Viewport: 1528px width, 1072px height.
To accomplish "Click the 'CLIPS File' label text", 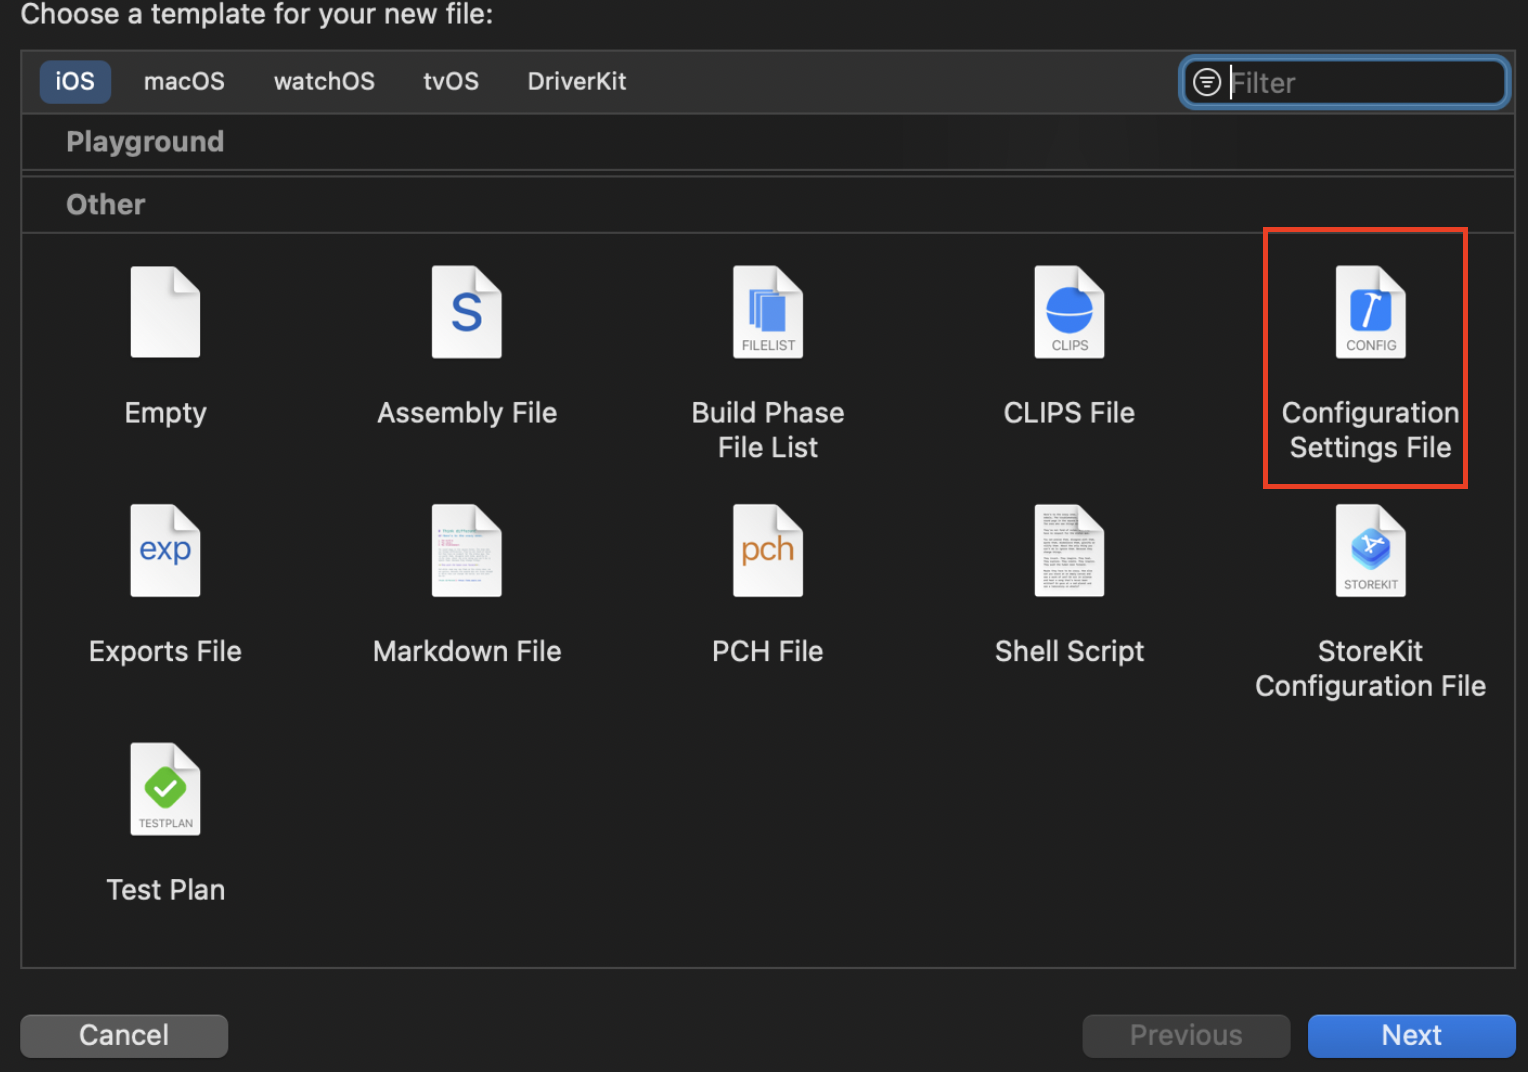I will [x=1069, y=413].
